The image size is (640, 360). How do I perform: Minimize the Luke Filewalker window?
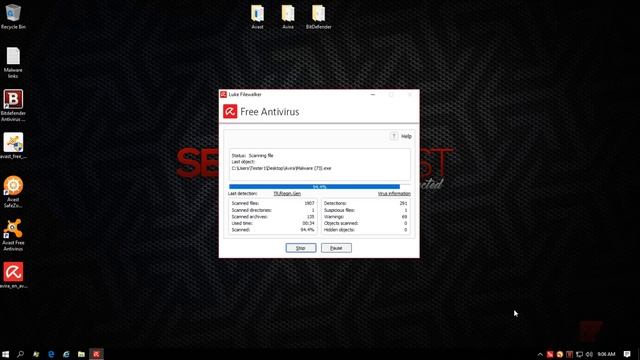[373, 94]
